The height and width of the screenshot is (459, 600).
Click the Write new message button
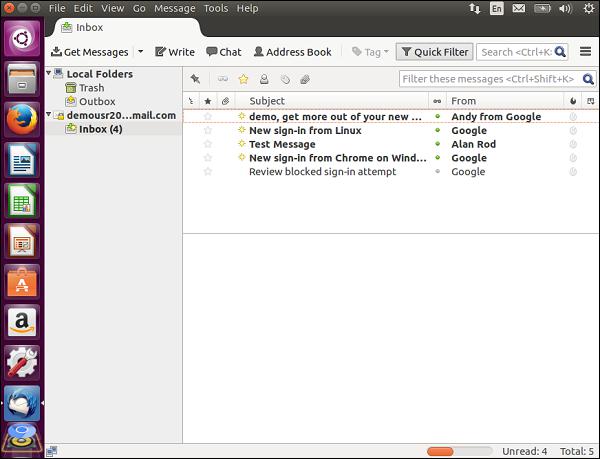tap(175, 52)
